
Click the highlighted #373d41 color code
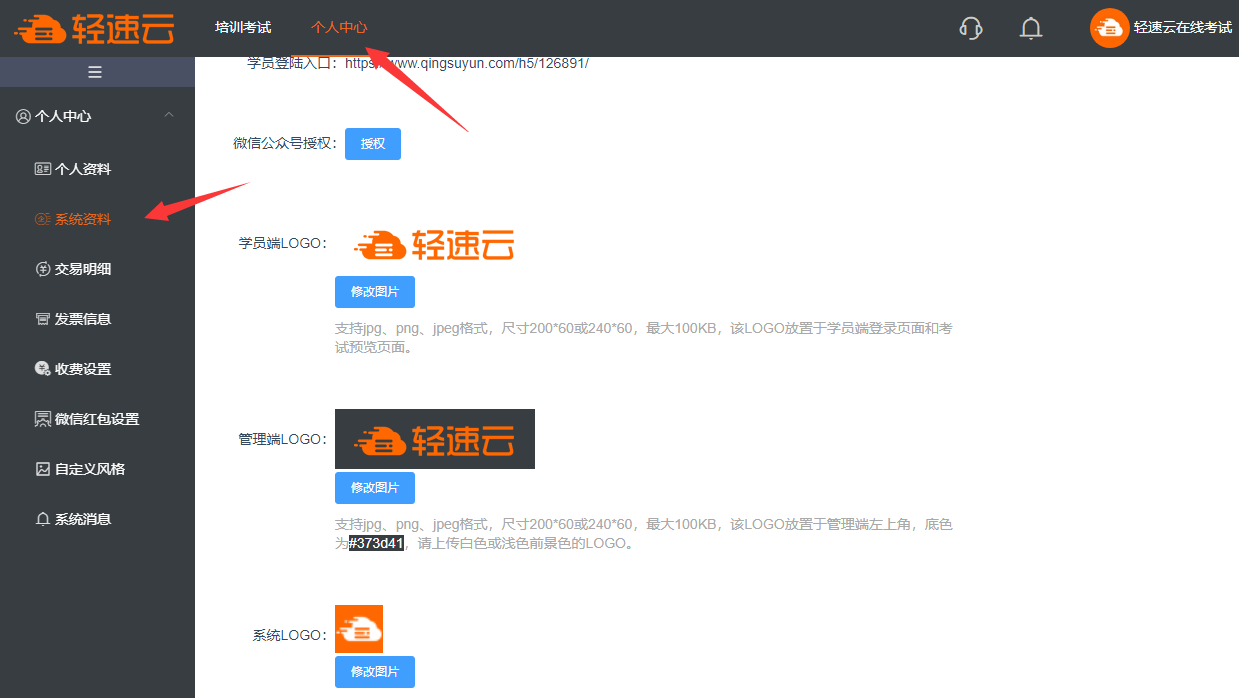coord(376,544)
